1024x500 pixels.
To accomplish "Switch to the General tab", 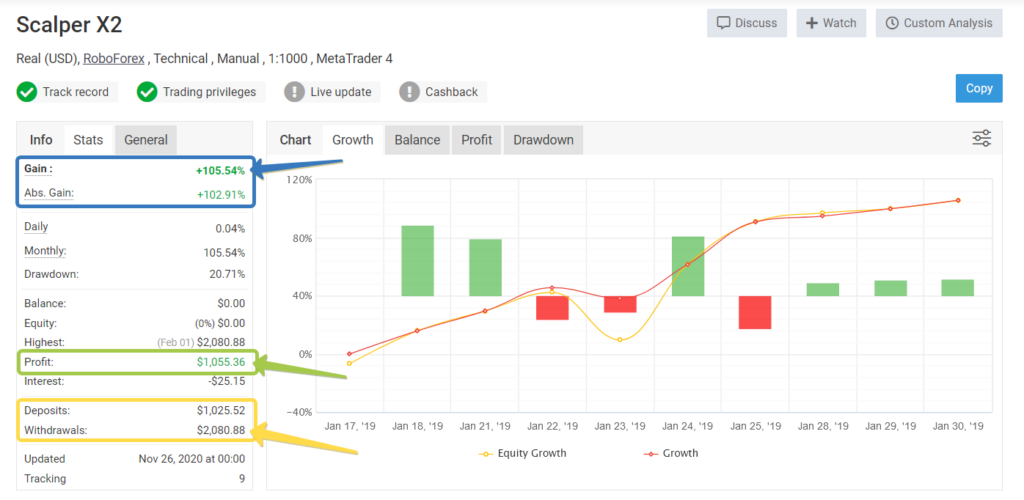I will click(x=146, y=140).
